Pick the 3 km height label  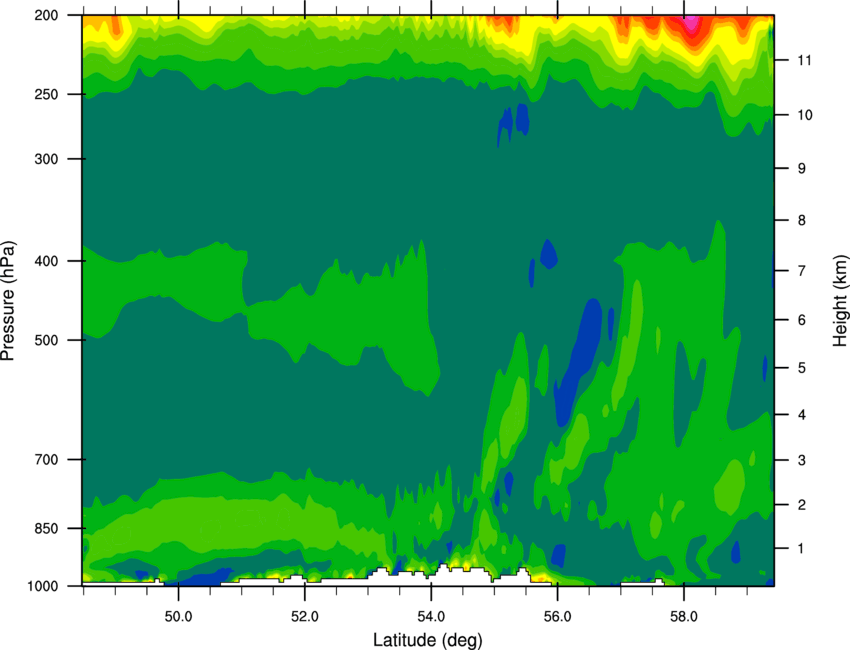click(x=801, y=460)
